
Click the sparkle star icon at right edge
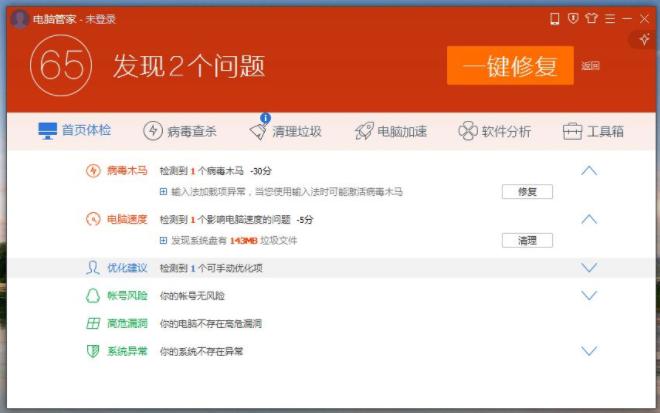tap(644, 40)
